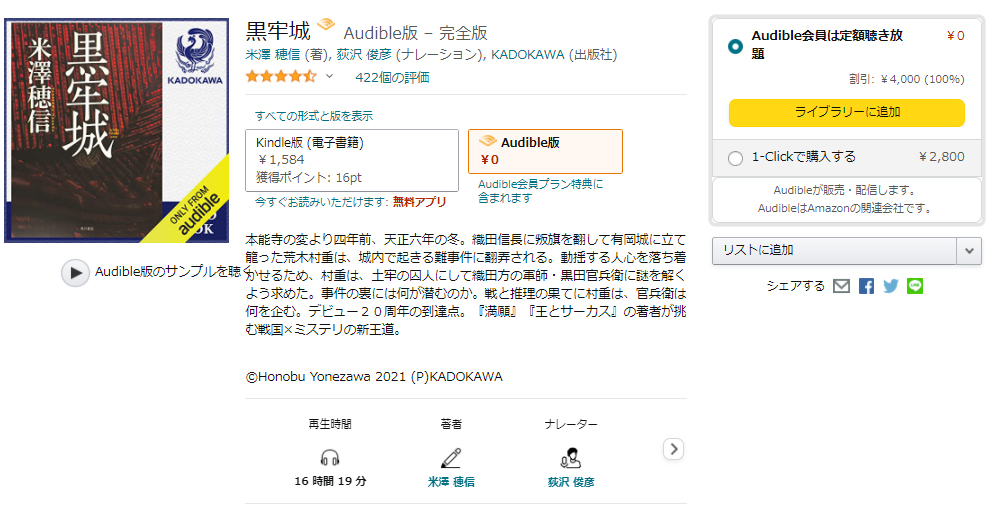Select the Kindle版 (電子書籍) format box

click(x=352, y=160)
